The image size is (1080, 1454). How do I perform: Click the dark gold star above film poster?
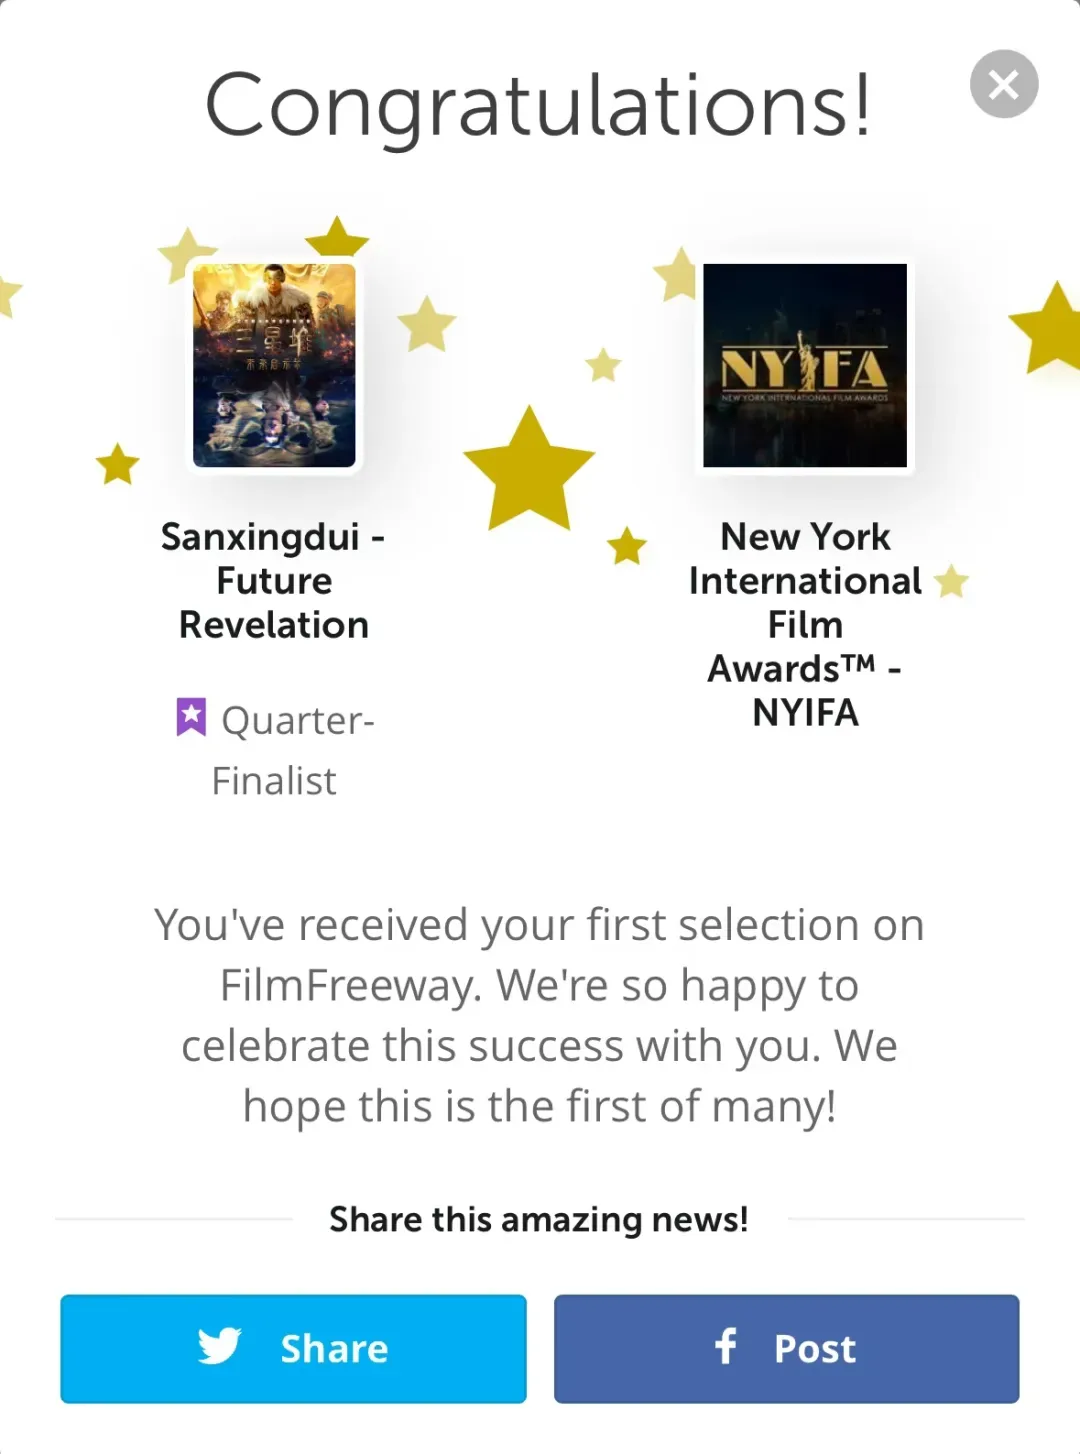point(337,239)
